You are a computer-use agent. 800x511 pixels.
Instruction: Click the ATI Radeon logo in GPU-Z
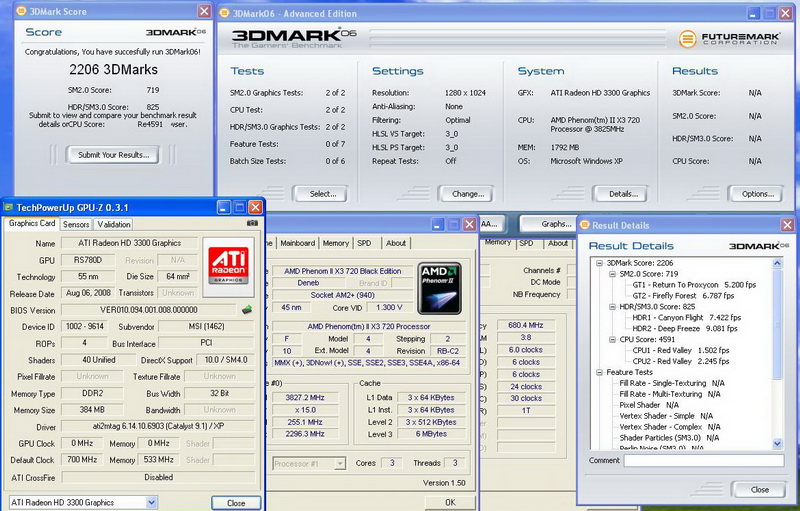pyautogui.click(x=229, y=266)
